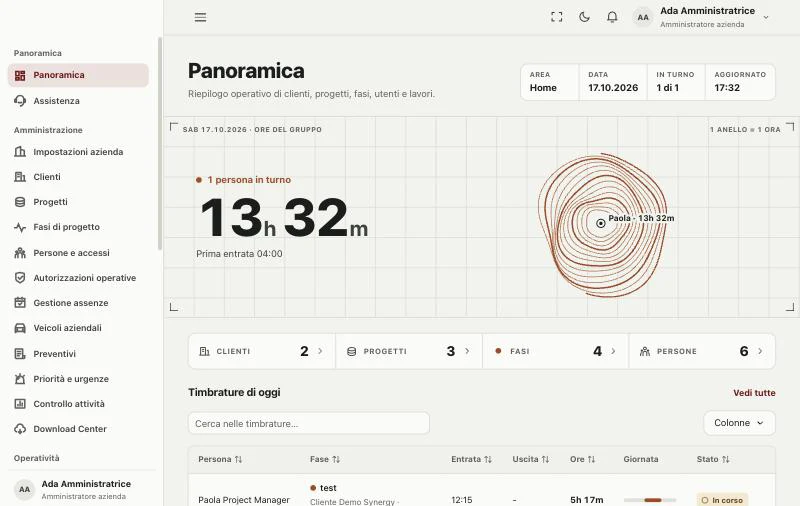Click the Progetti database icon in sidebar

pyautogui.click(x=20, y=202)
